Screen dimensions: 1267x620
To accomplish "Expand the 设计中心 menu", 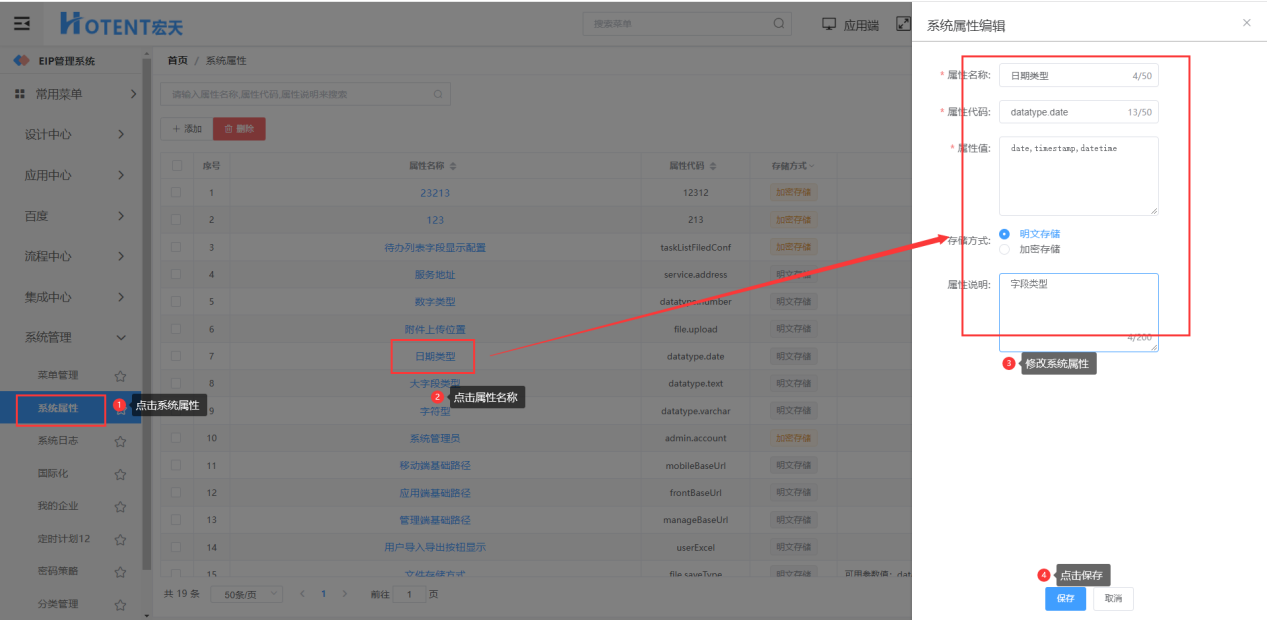I will tap(121, 134).
